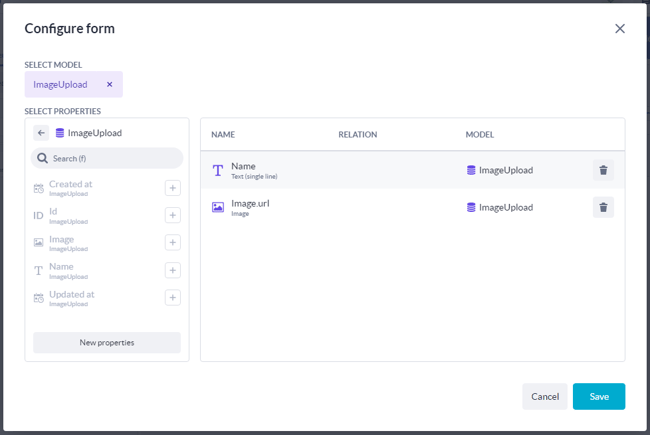650x435 pixels.
Task: Open New properties
Action: [107, 343]
